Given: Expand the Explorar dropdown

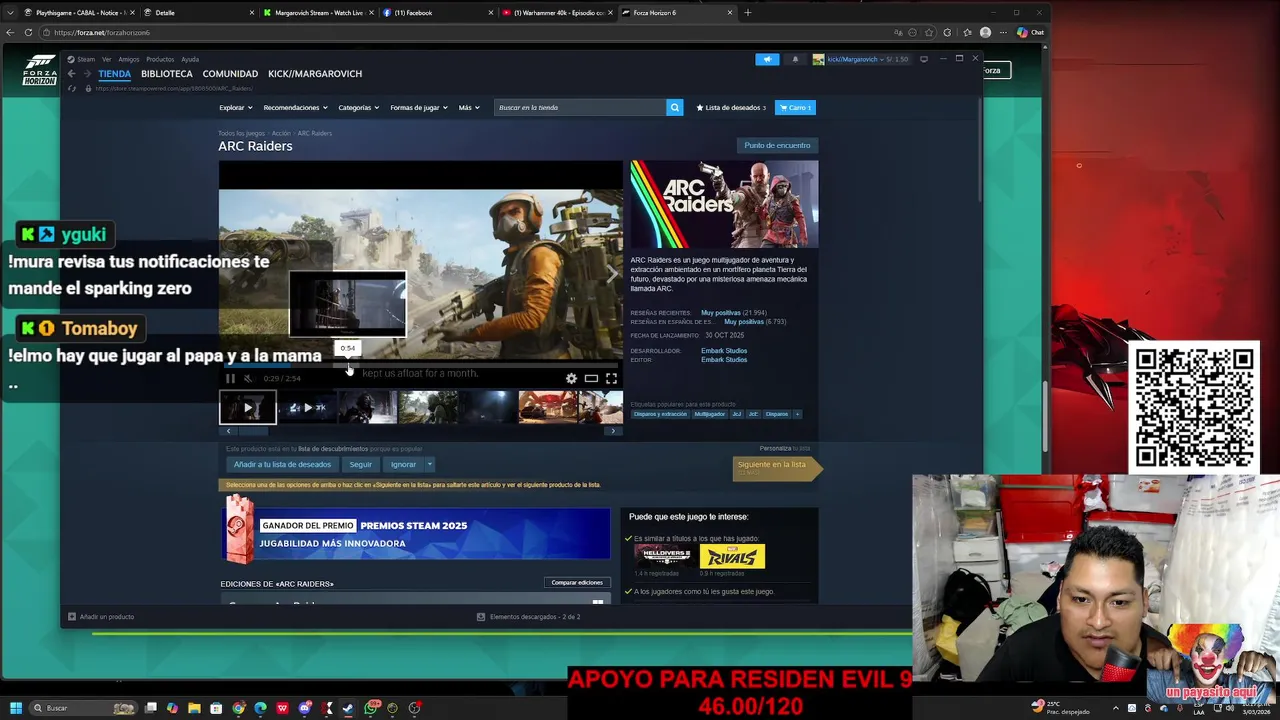Looking at the screenshot, I should tap(235, 107).
